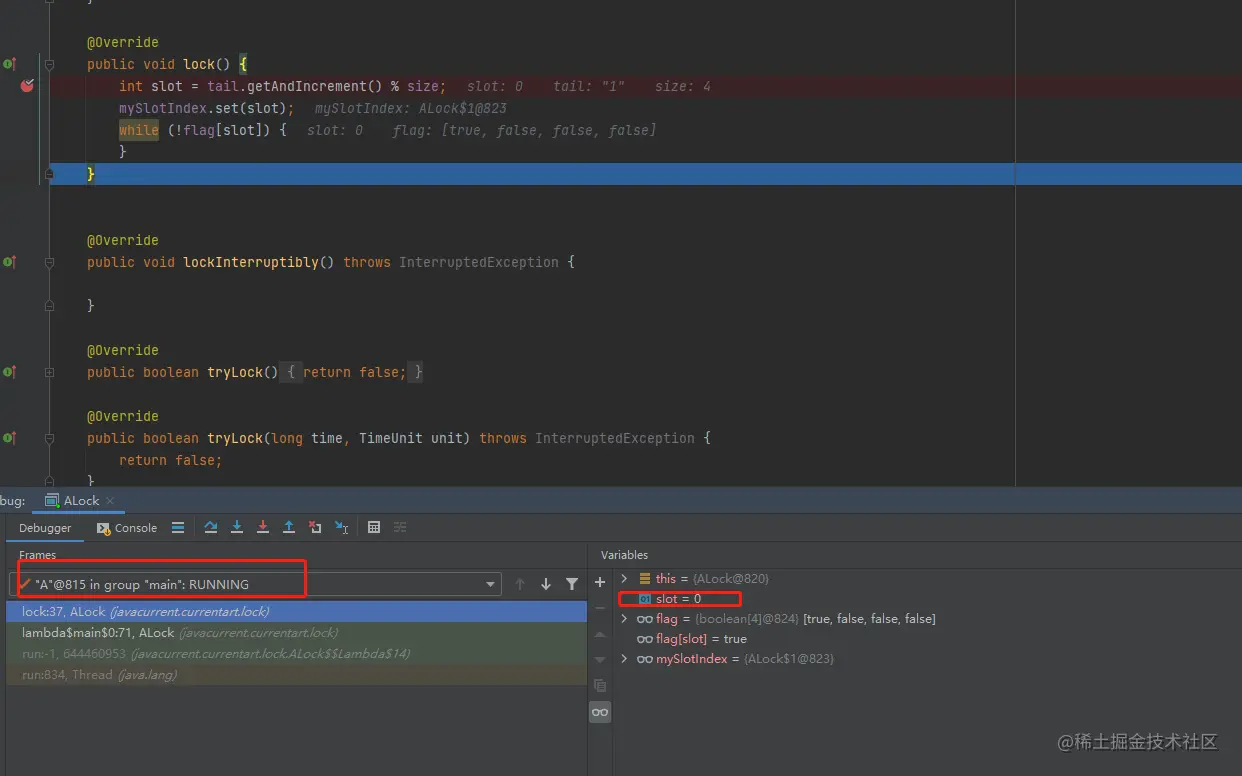Viewport: 1242px width, 776px height.
Task: Click the Run to Cursor icon
Action: click(341, 527)
